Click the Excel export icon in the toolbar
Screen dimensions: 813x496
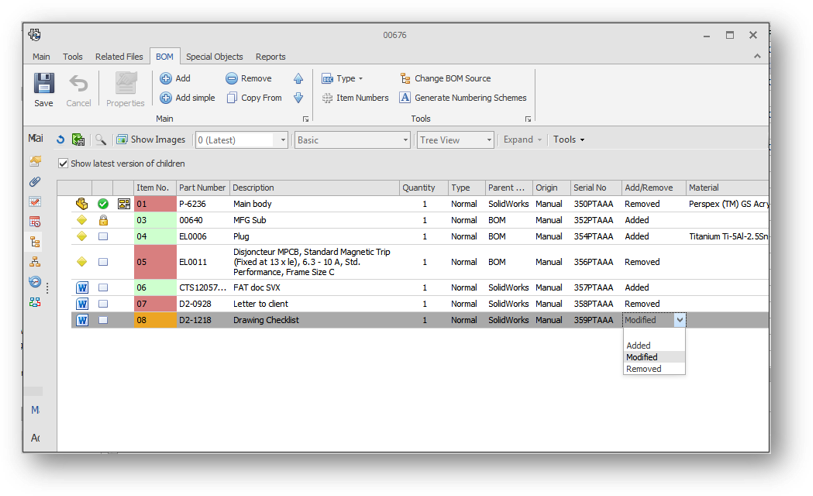coord(78,139)
